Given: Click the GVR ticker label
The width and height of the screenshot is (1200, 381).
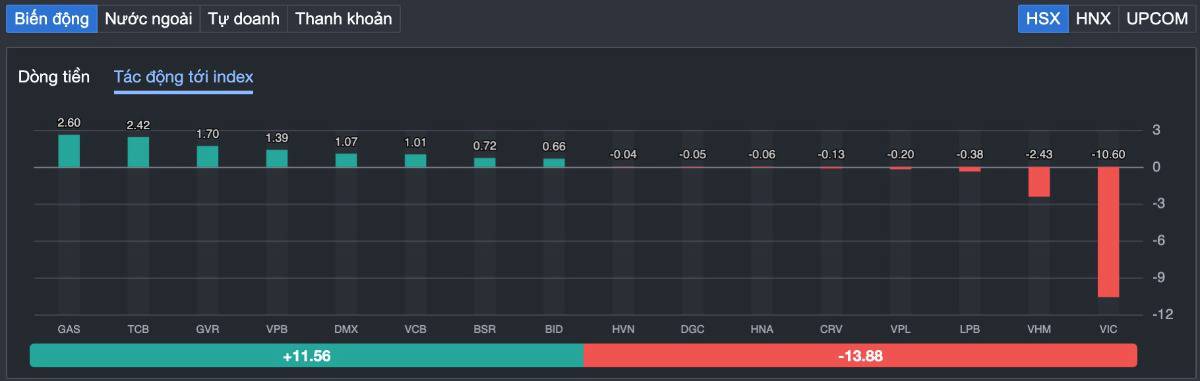Looking at the screenshot, I should (207, 329).
